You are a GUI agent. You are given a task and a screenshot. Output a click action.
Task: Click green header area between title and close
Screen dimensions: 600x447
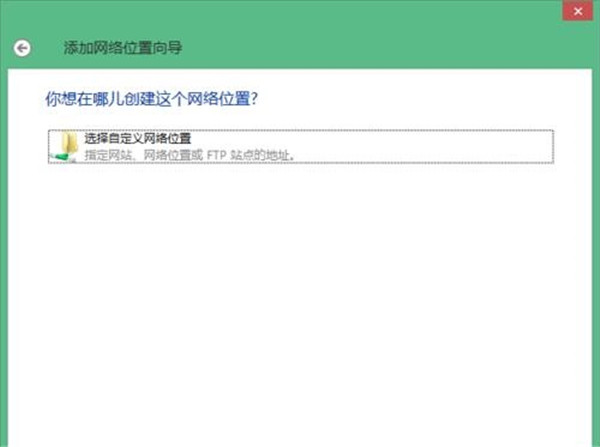point(380,47)
